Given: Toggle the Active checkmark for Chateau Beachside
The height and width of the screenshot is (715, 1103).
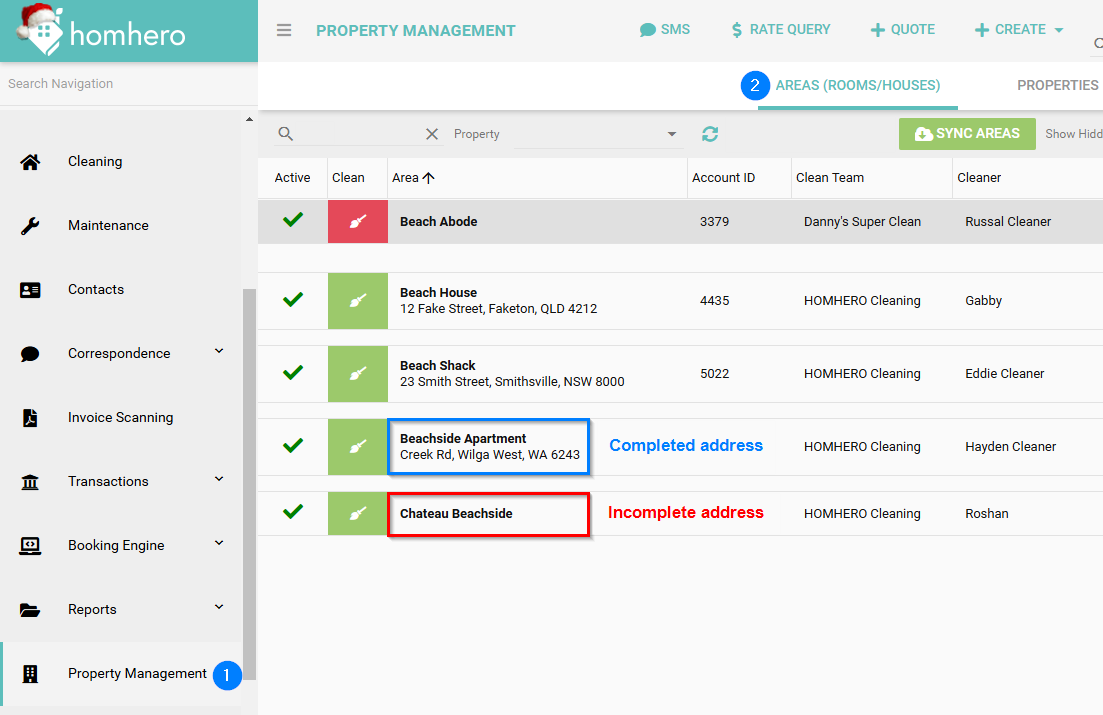Looking at the screenshot, I should 293,512.
